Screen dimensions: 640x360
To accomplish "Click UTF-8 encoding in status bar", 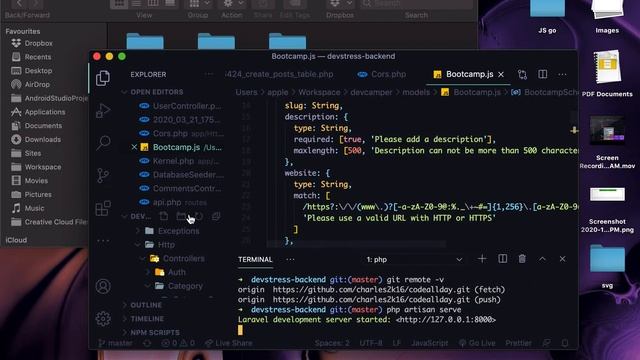I will (371, 343).
